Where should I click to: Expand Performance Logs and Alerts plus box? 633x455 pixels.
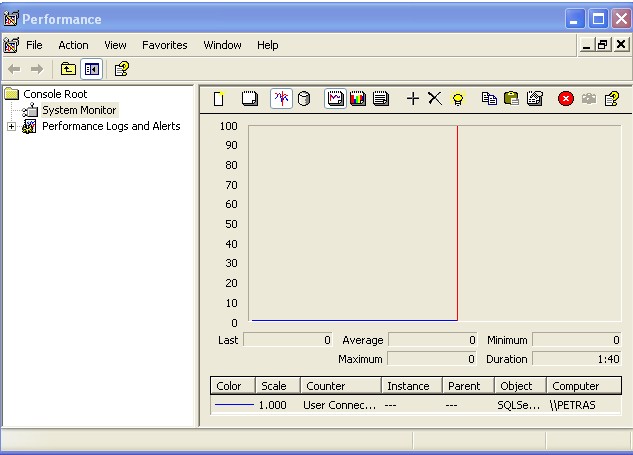tap(11, 126)
